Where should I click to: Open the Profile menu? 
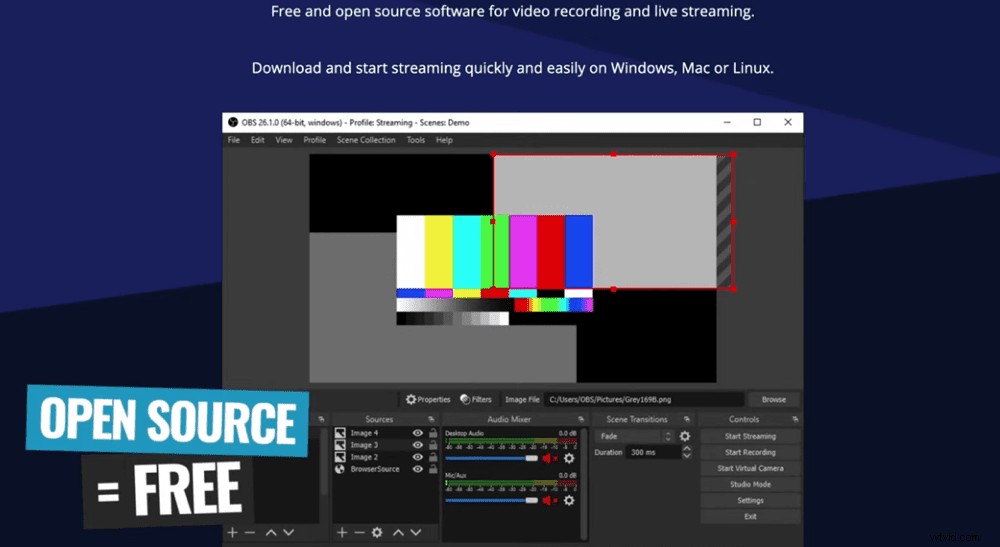314,140
